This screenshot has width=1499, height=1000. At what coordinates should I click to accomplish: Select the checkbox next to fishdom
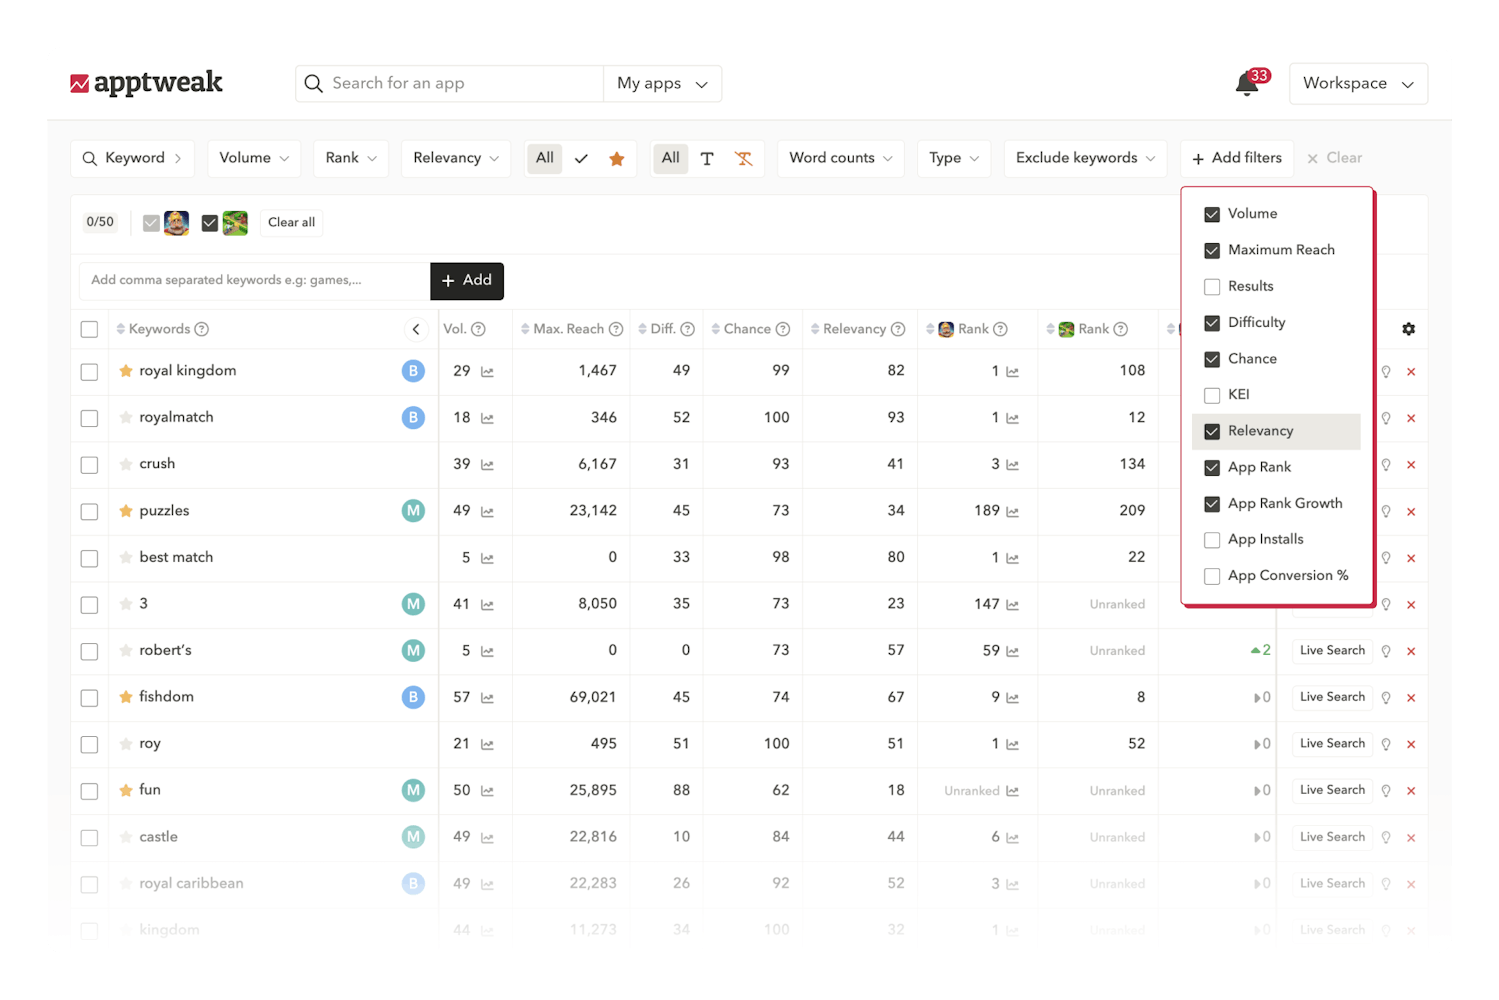pos(89,697)
